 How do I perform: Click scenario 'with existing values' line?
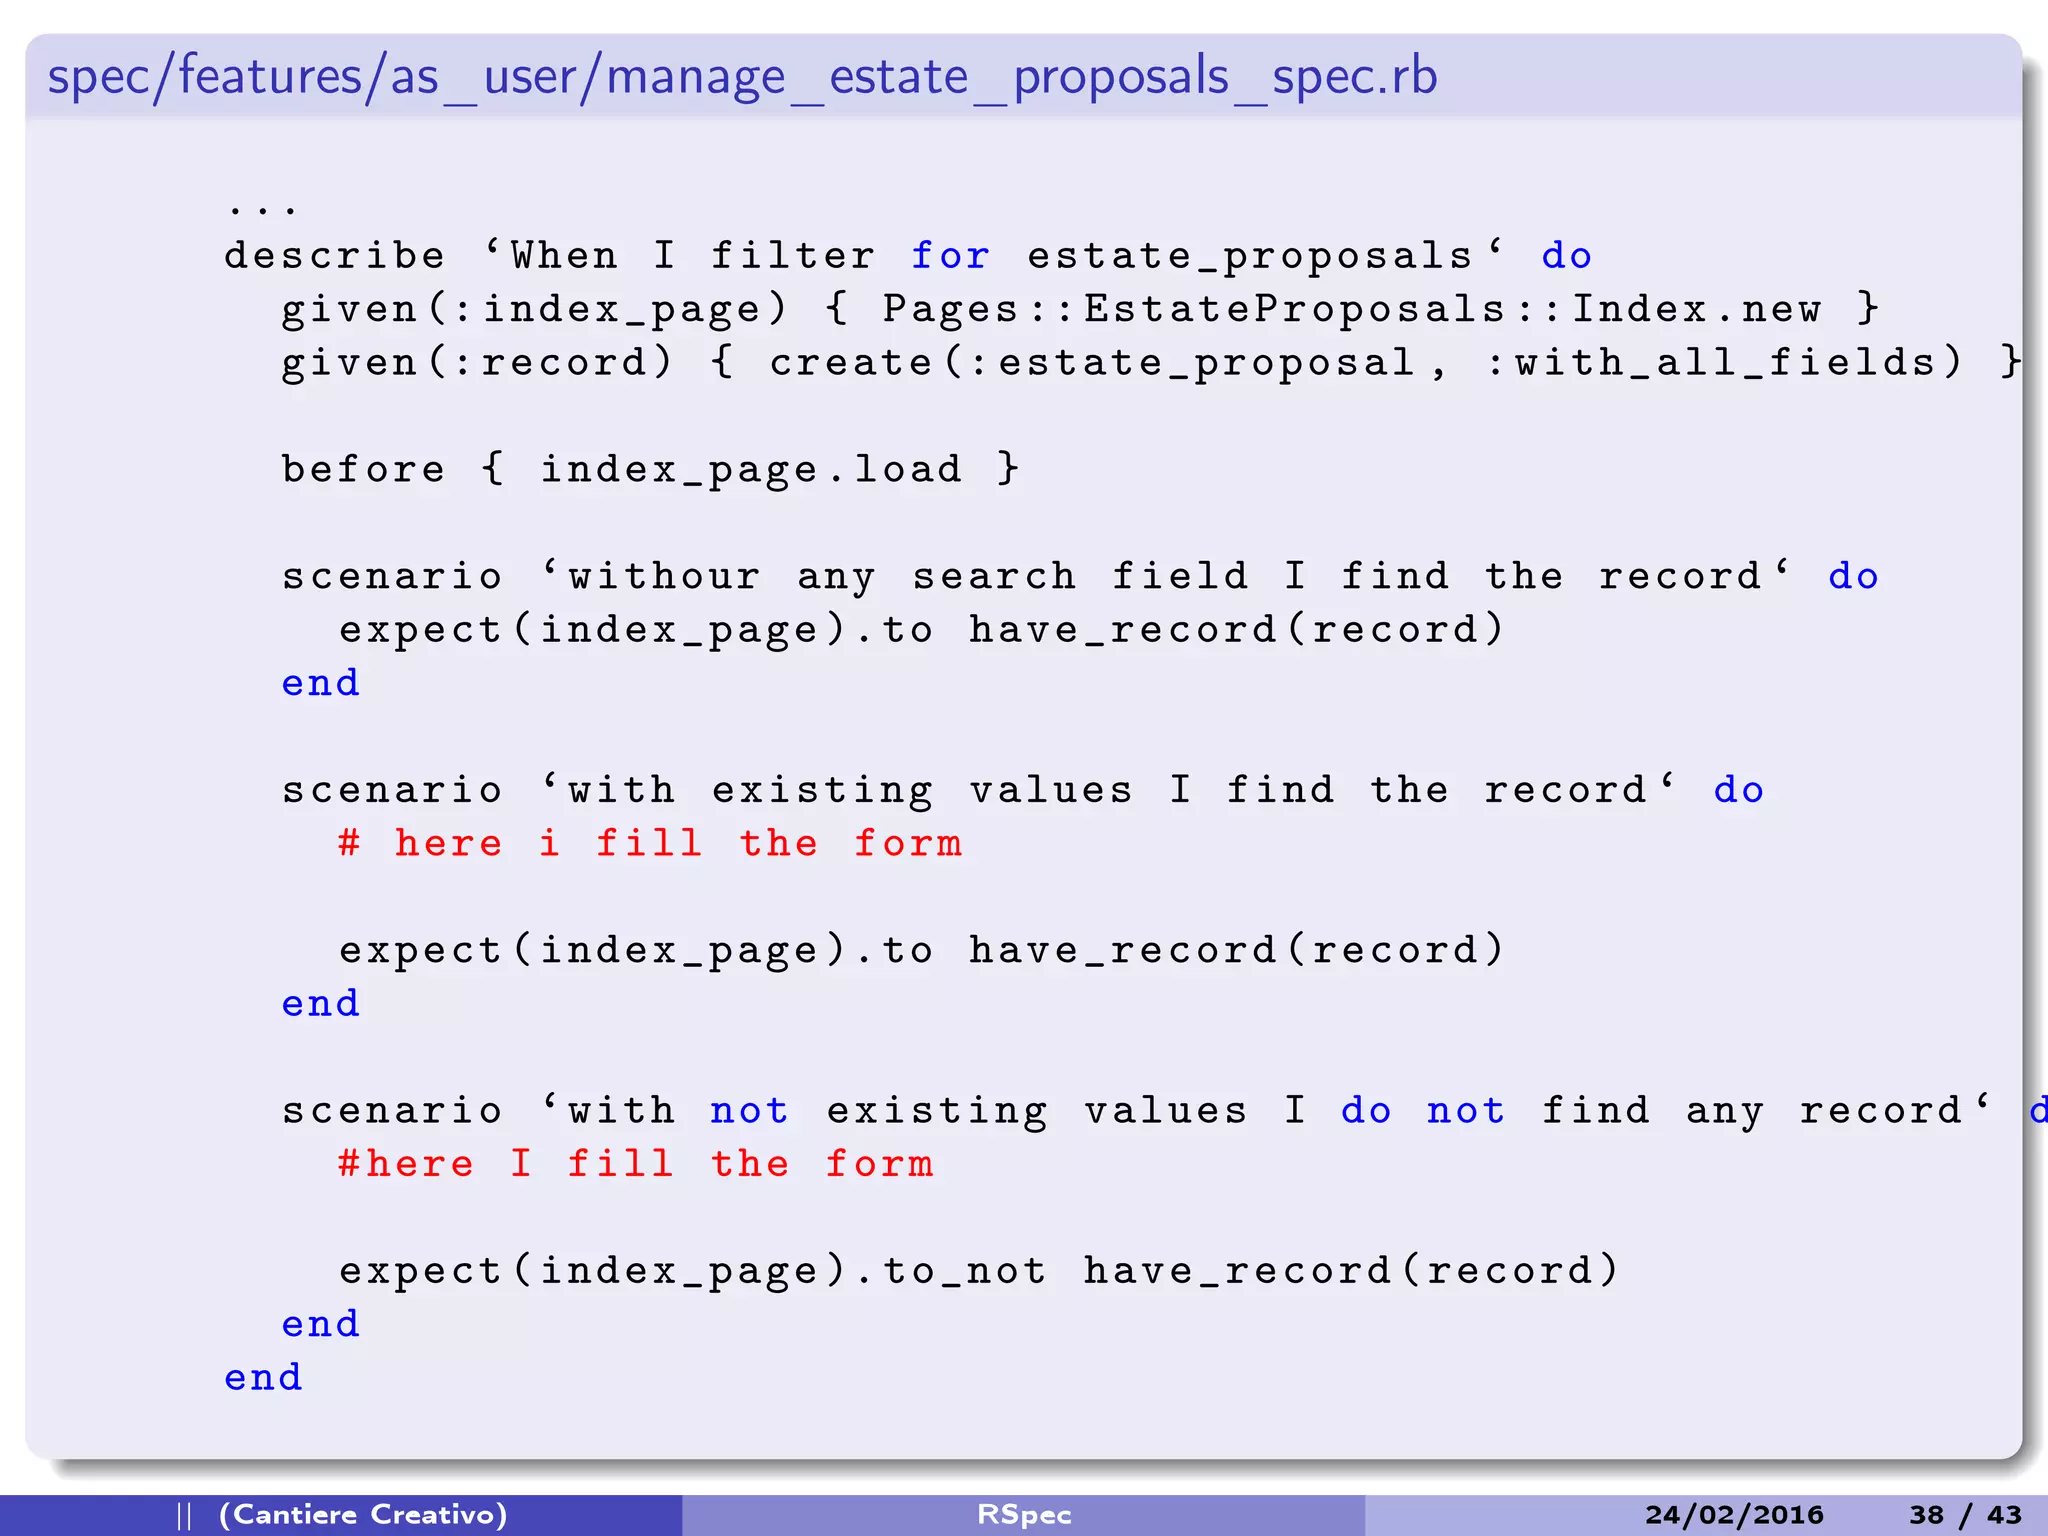[x=1022, y=790]
